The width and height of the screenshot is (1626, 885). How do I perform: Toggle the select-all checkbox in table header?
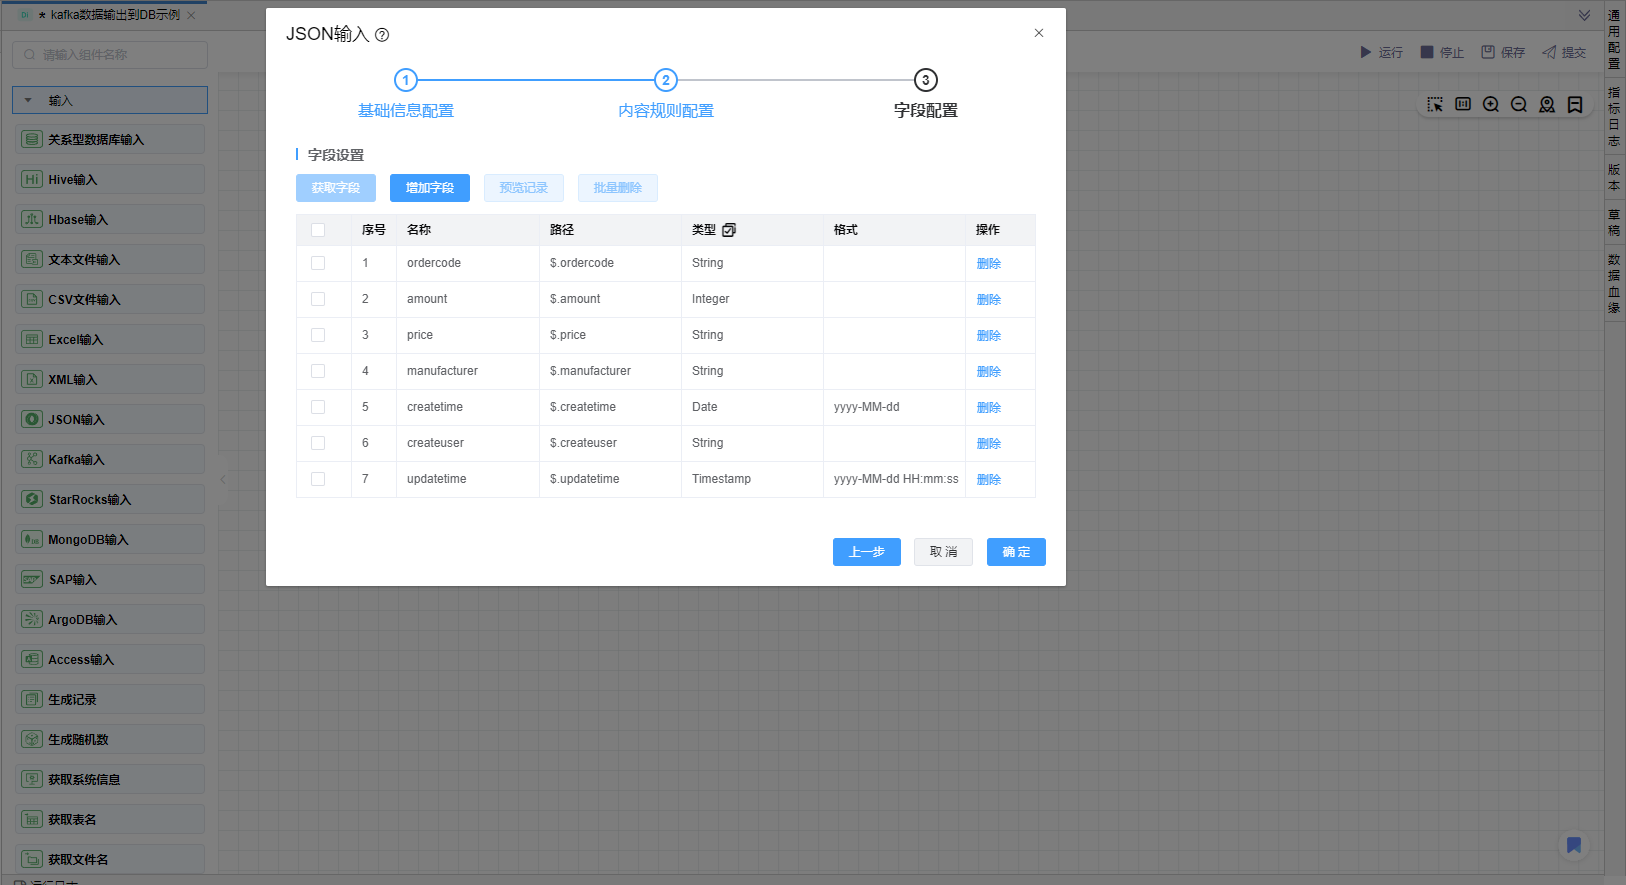pos(318,230)
